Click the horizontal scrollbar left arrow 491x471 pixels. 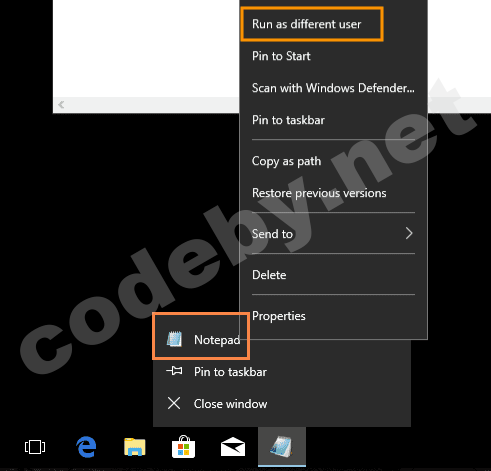tap(61, 105)
